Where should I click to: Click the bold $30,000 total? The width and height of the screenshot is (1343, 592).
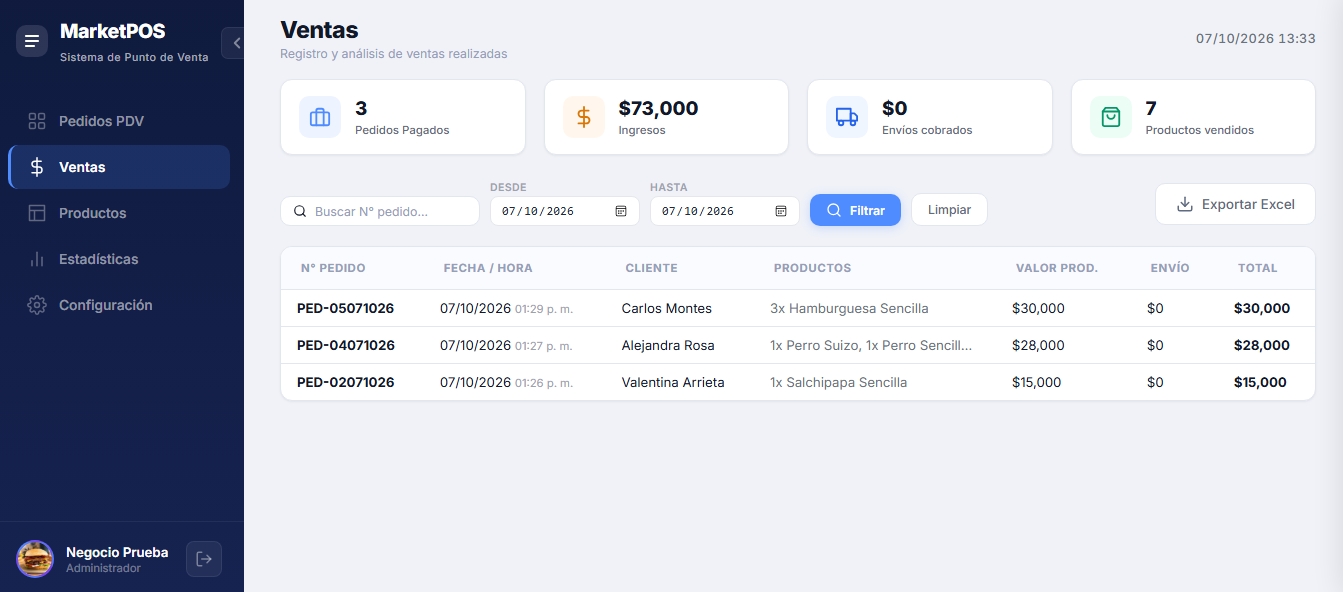pyautogui.click(x=1262, y=308)
